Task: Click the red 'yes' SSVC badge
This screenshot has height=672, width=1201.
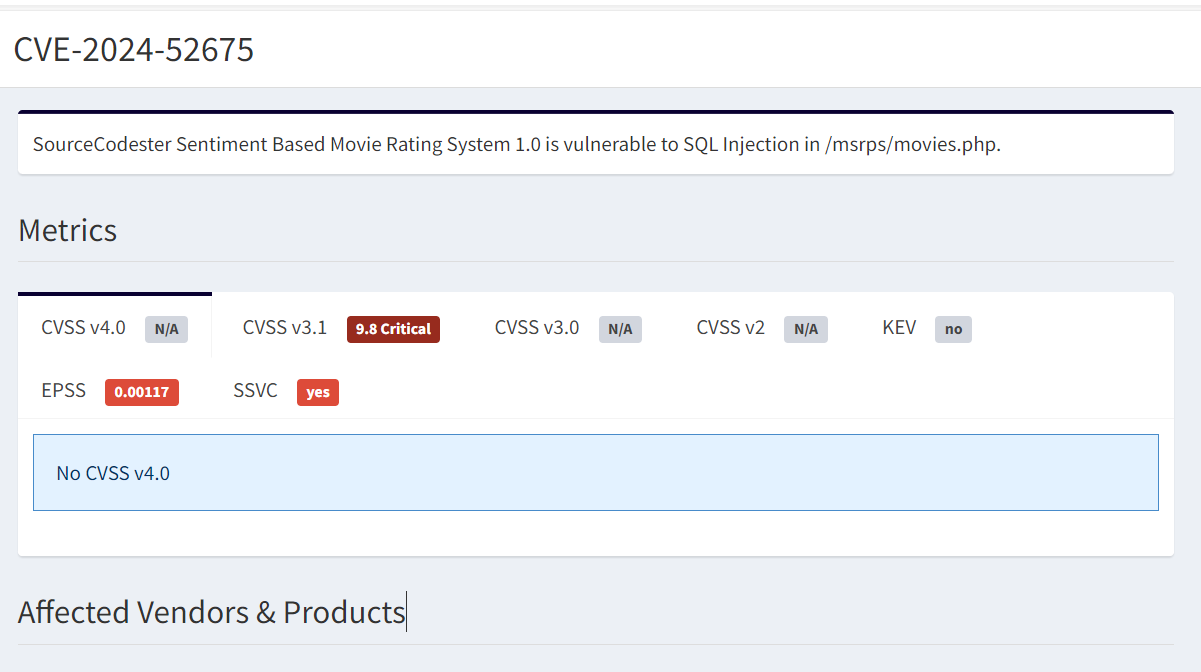Action: point(317,392)
